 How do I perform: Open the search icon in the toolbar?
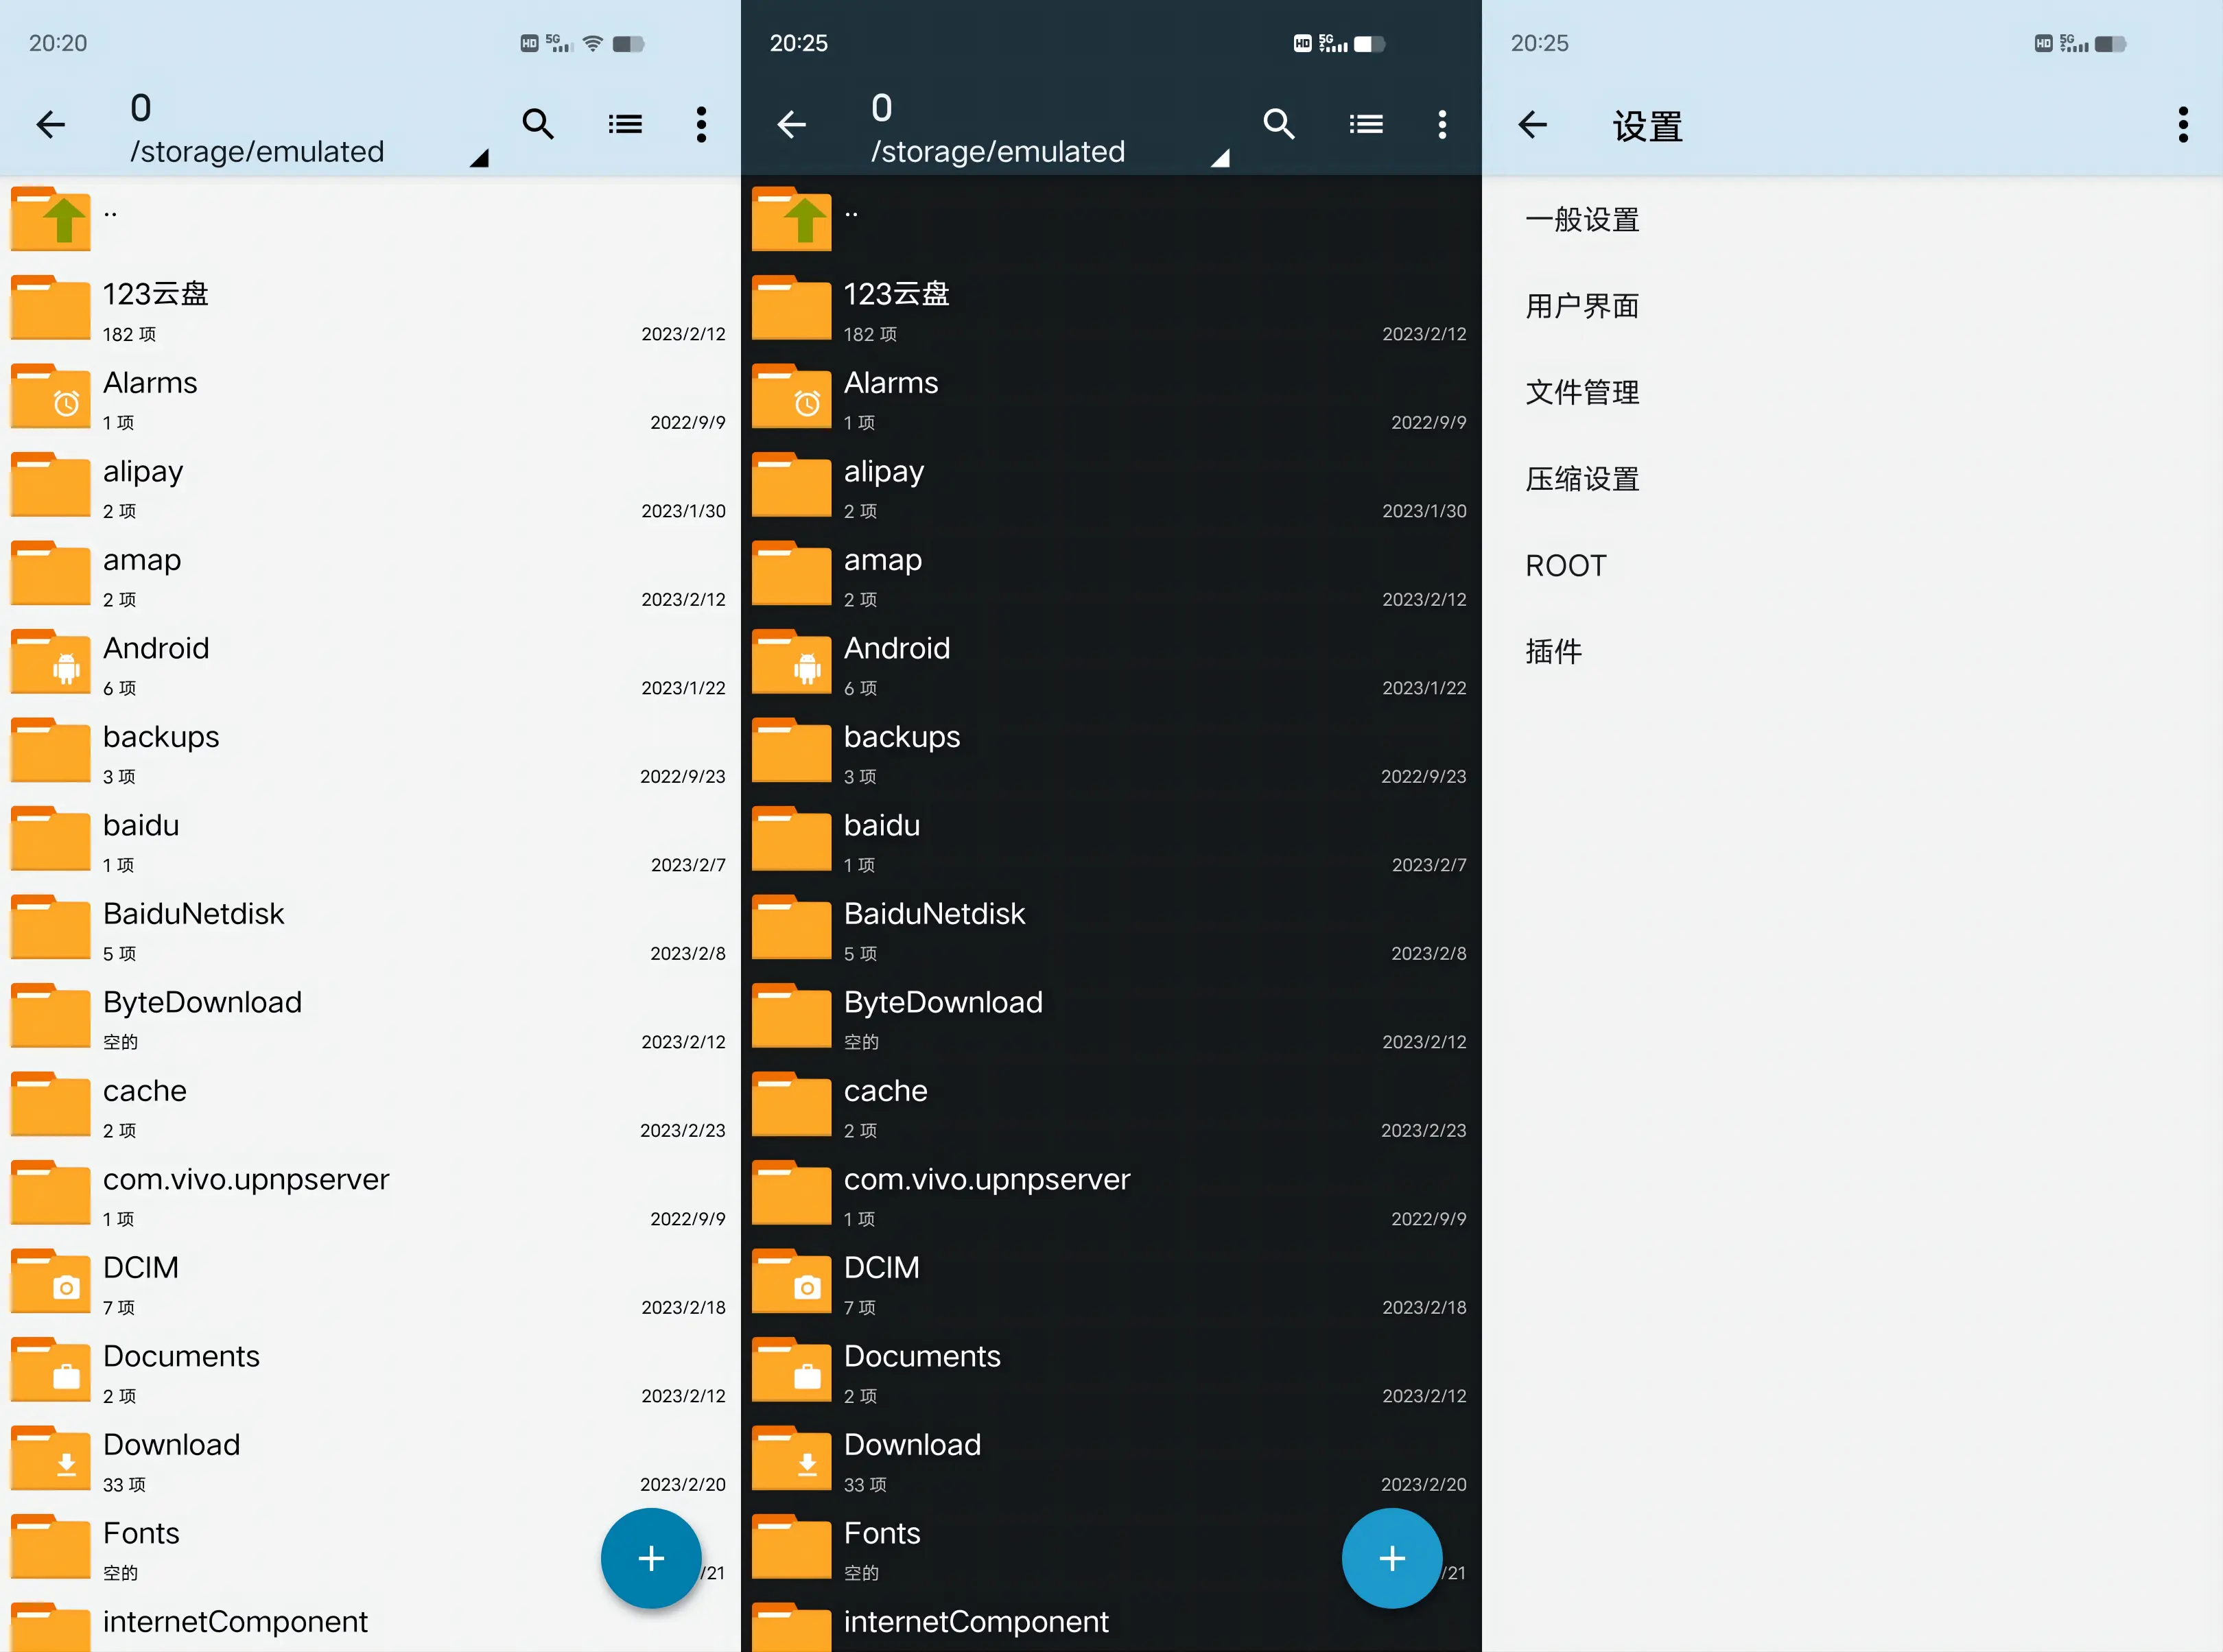[x=539, y=124]
